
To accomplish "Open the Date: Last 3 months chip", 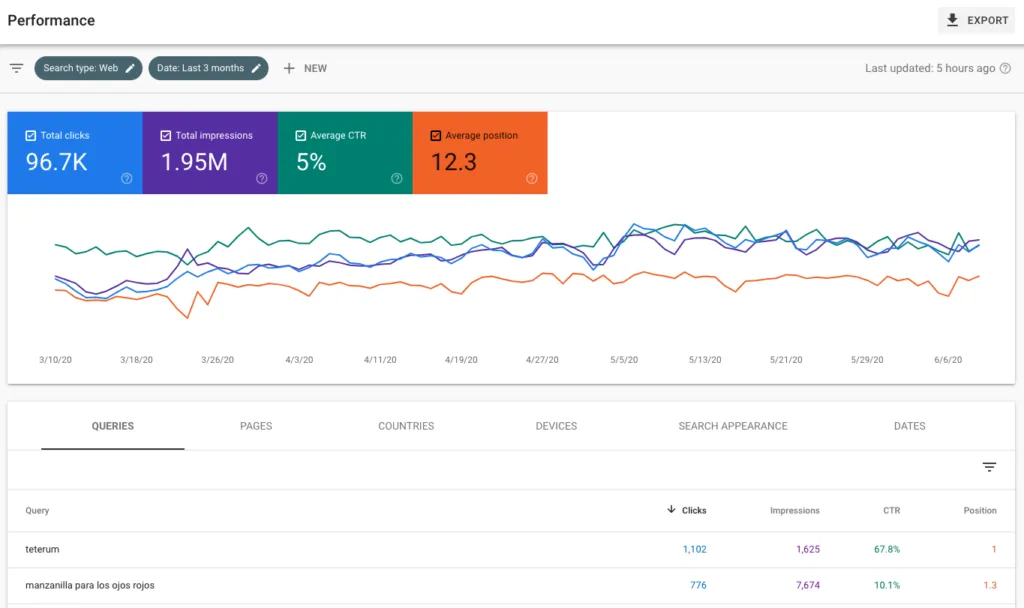I will click(x=208, y=68).
